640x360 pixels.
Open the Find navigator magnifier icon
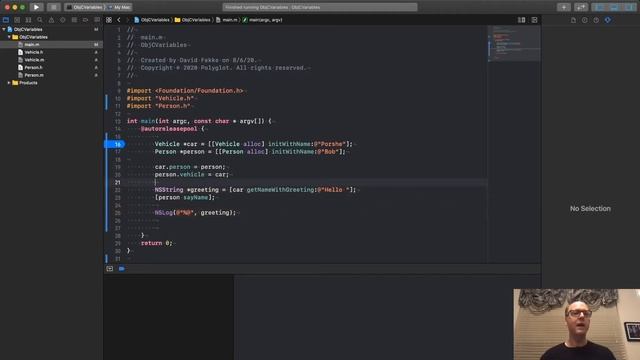[40, 20]
